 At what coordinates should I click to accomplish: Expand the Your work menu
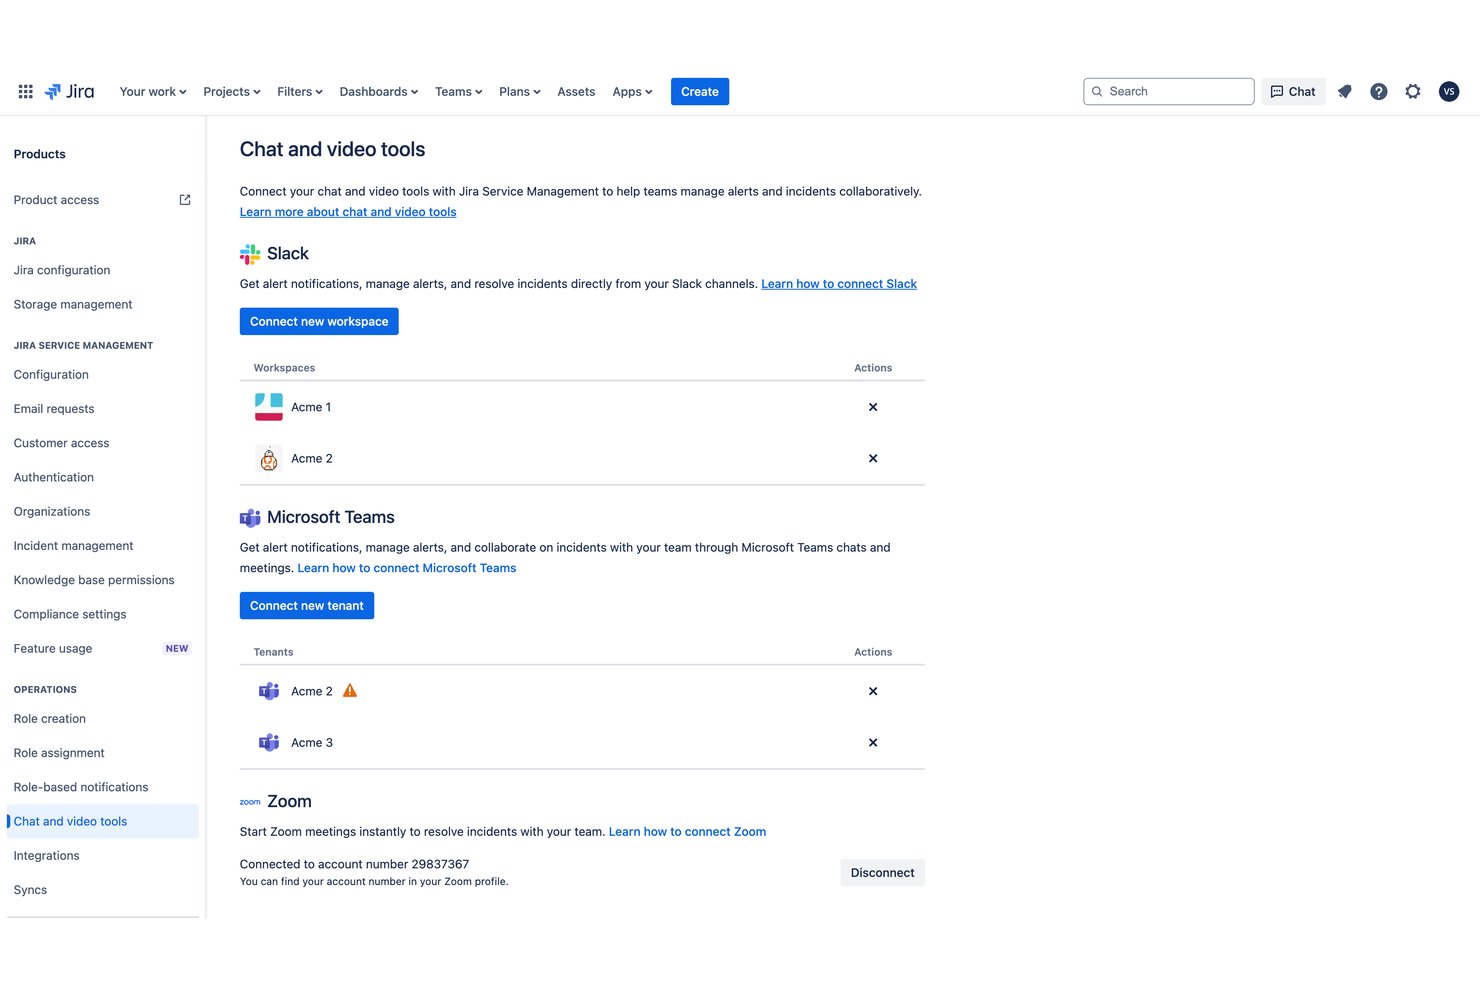pyautogui.click(x=153, y=92)
